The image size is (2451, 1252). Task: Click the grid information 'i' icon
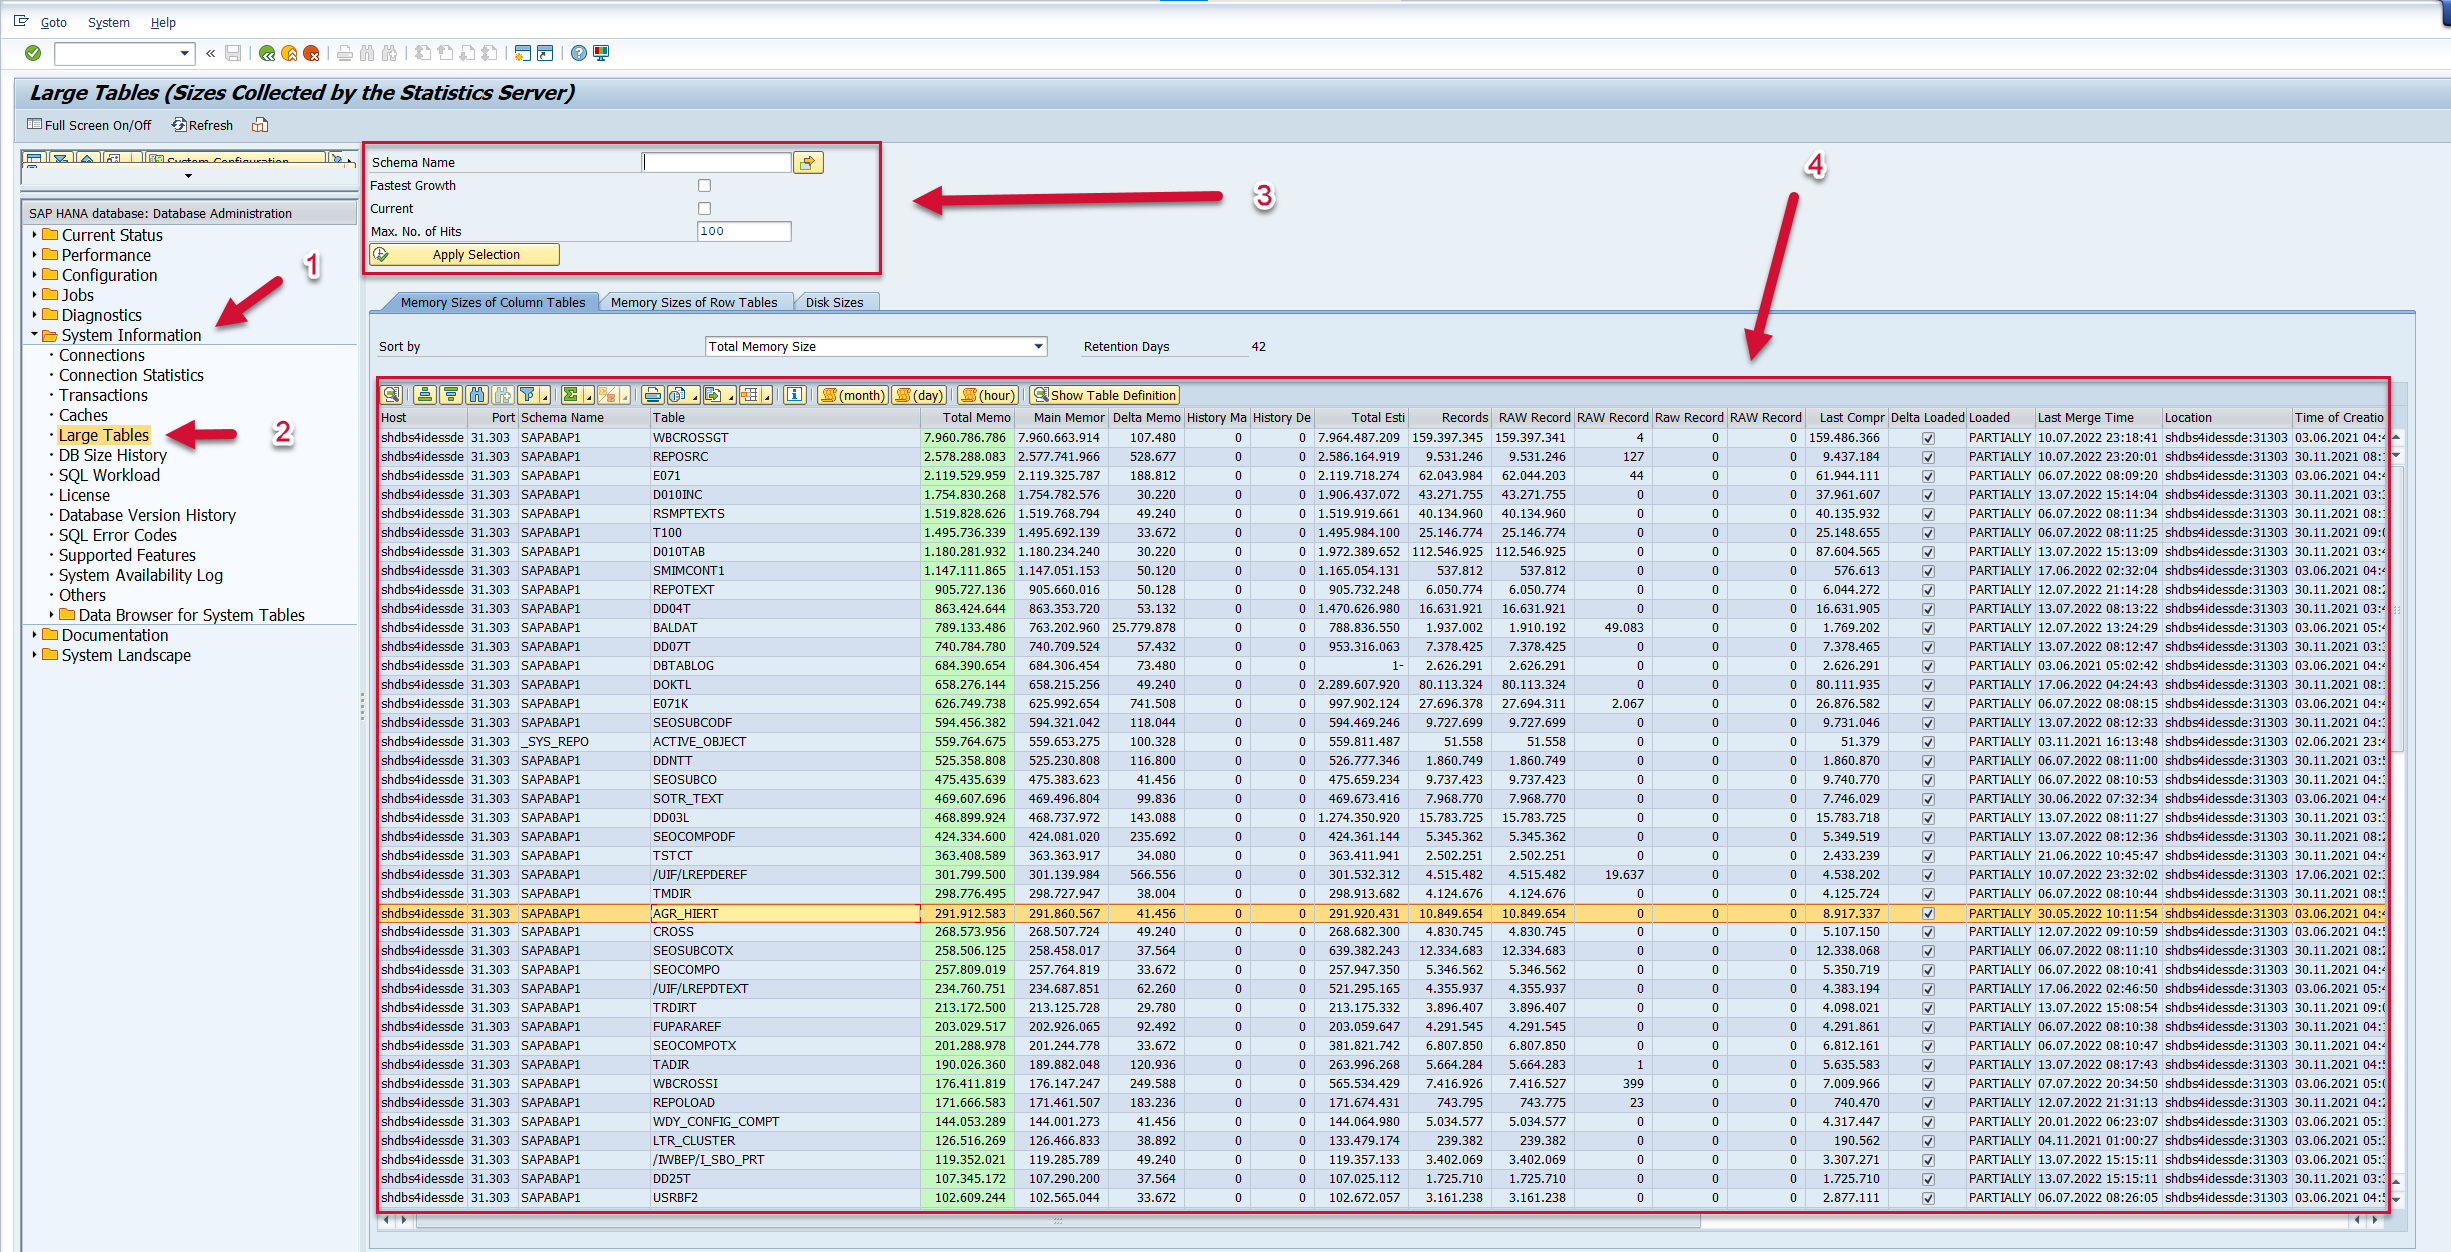coord(794,395)
